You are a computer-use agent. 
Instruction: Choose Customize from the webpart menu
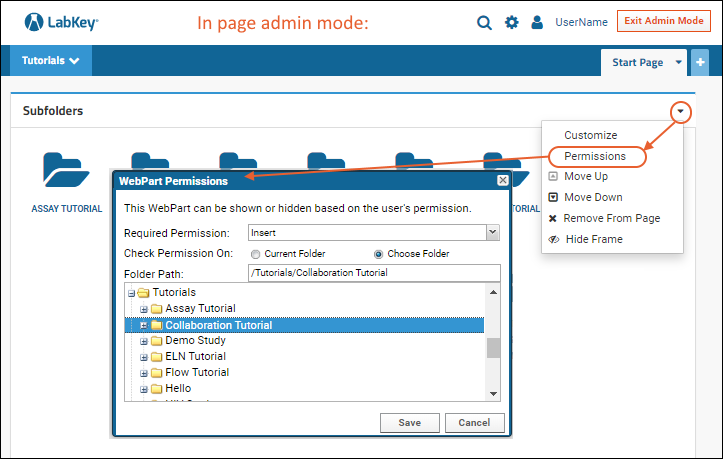coord(590,135)
